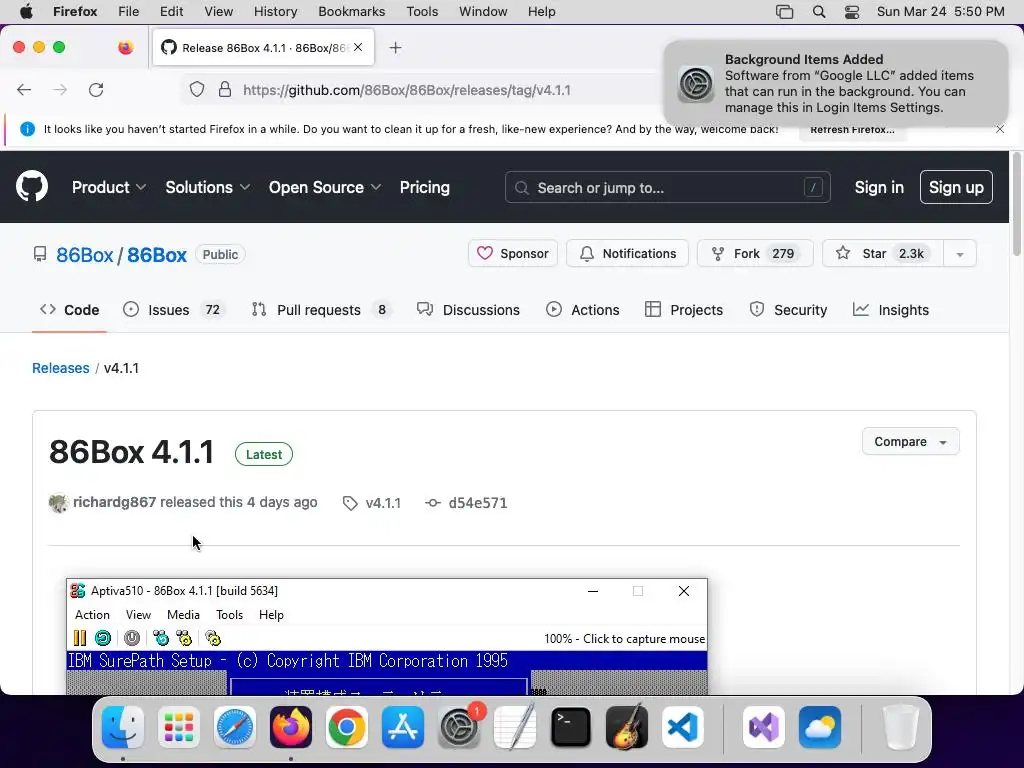Fork the 86Box repository
Screen dimensions: 1024x768
pyautogui.click(x=755, y=253)
